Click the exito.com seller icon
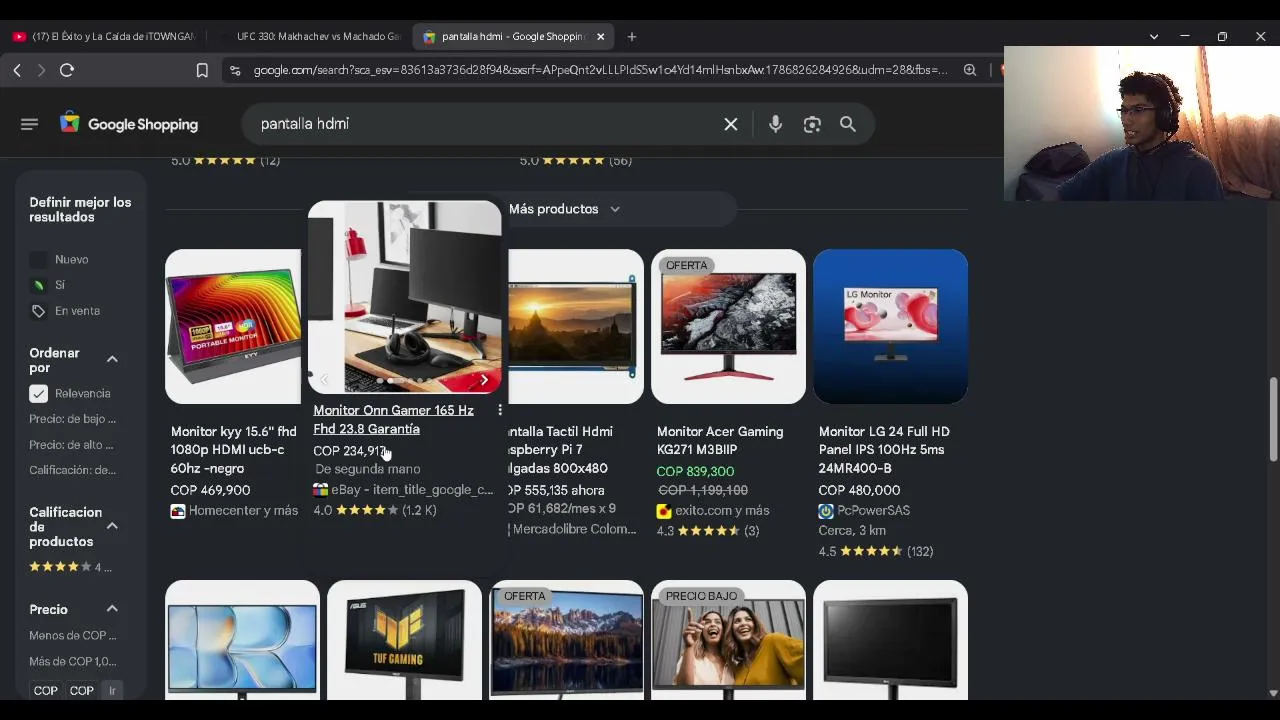Screen dimensions: 1280x720 [x=664, y=511]
